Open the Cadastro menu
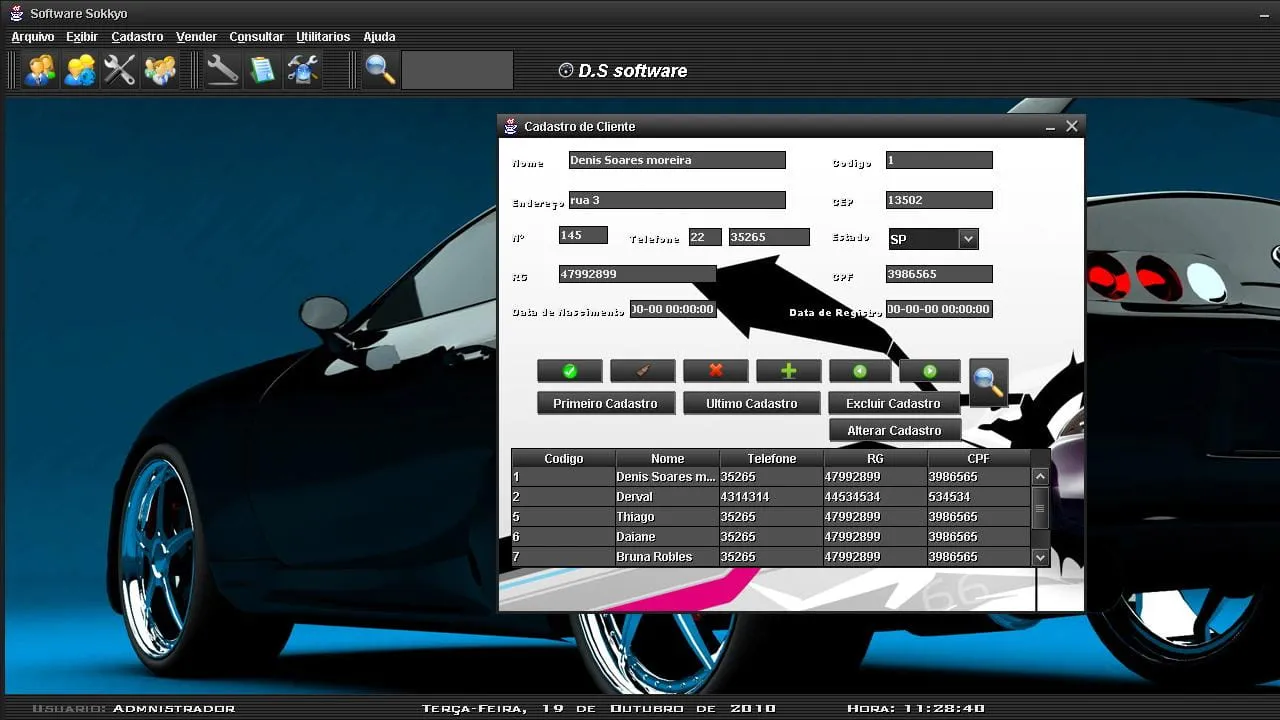This screenshot has height=720, width=1280. coord(137,37)
